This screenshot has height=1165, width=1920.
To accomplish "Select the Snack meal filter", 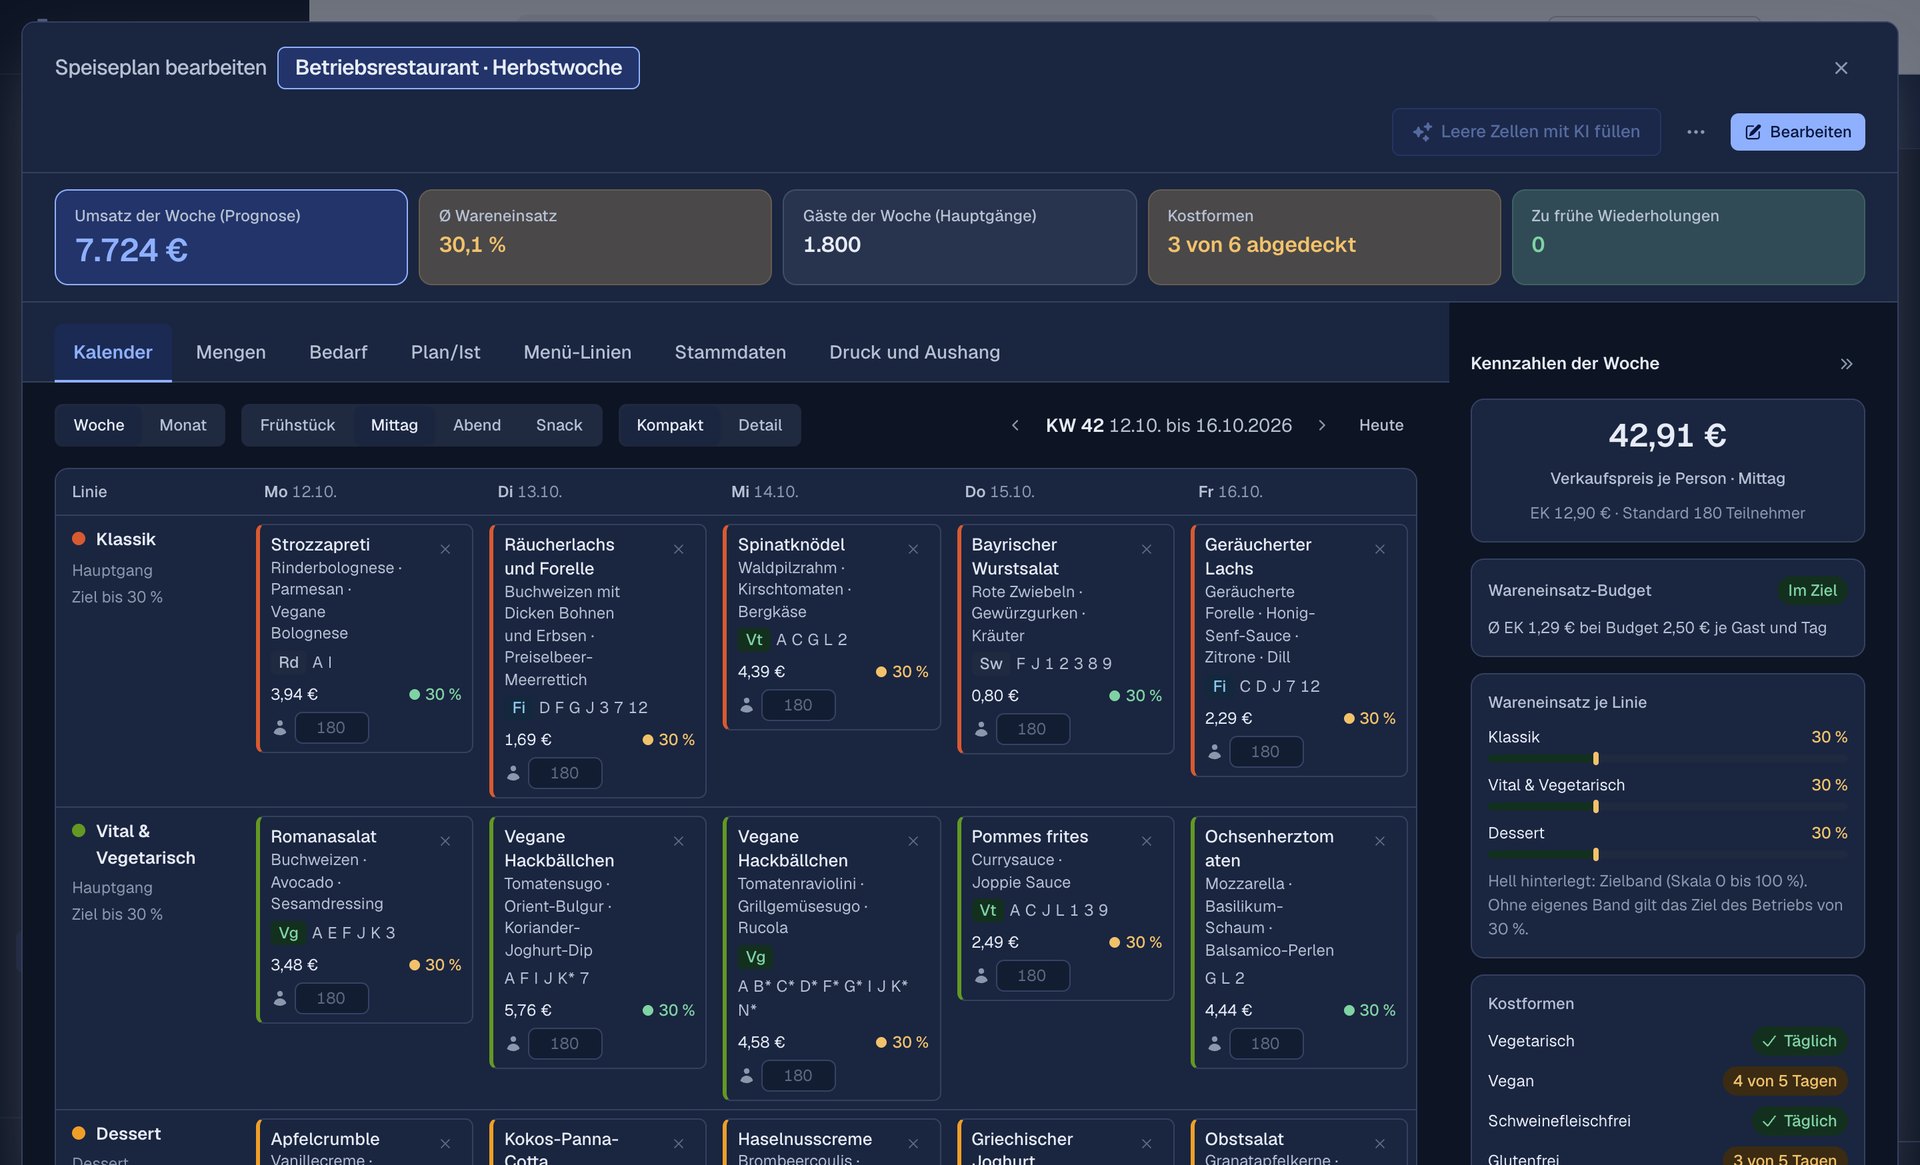I will click(x=559, y=425).
